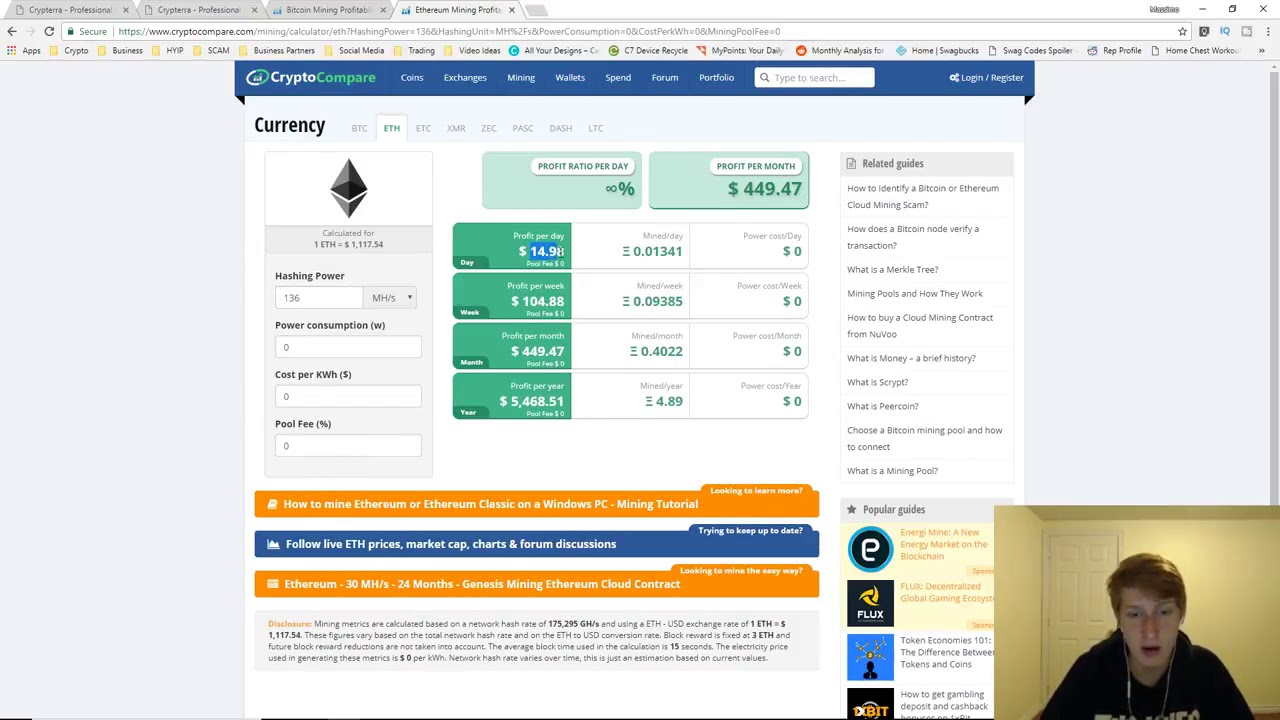Open the Token Economies 101 thumbnail
The height and width of the screenshot is (720, 1280).
pyautogui.click(x=870, y=657)
